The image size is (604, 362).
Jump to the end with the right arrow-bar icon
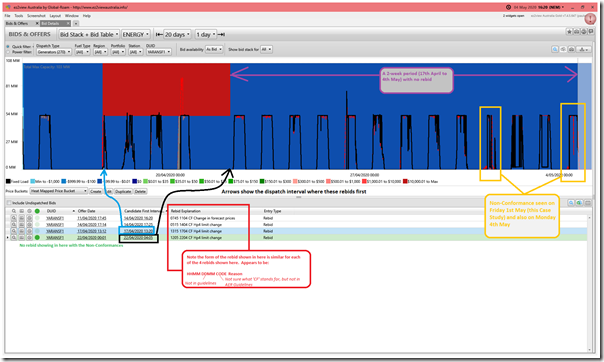221,35
